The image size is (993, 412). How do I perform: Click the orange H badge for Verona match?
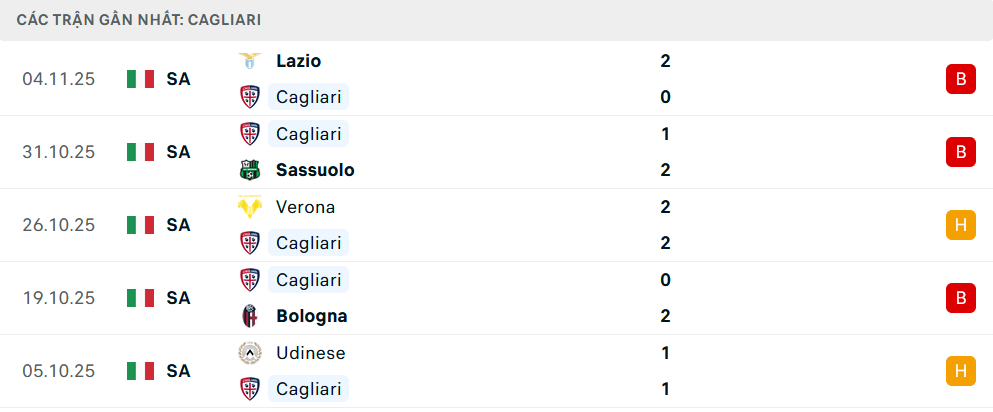(x=960, y=225)
